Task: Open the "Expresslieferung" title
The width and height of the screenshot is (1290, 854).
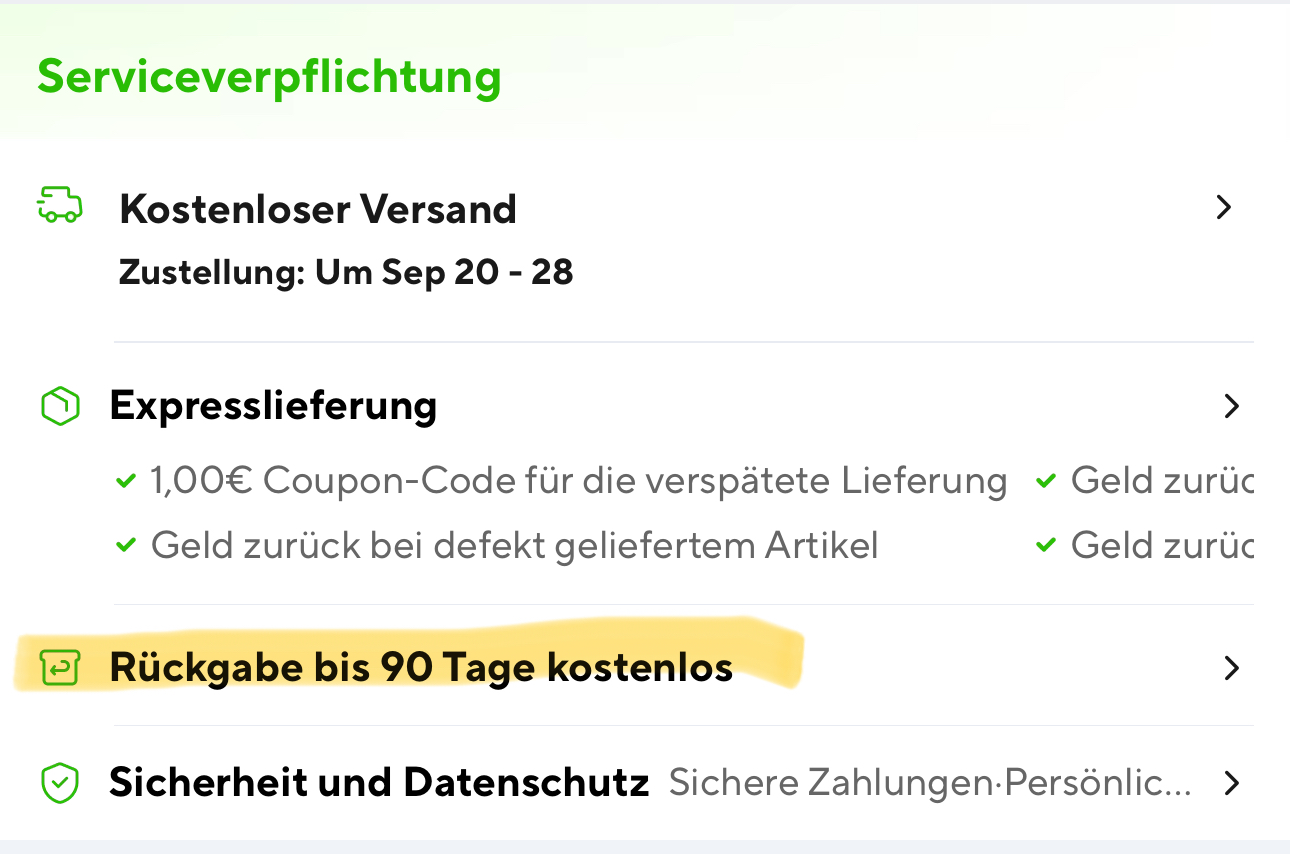Action: pos(273,406)
